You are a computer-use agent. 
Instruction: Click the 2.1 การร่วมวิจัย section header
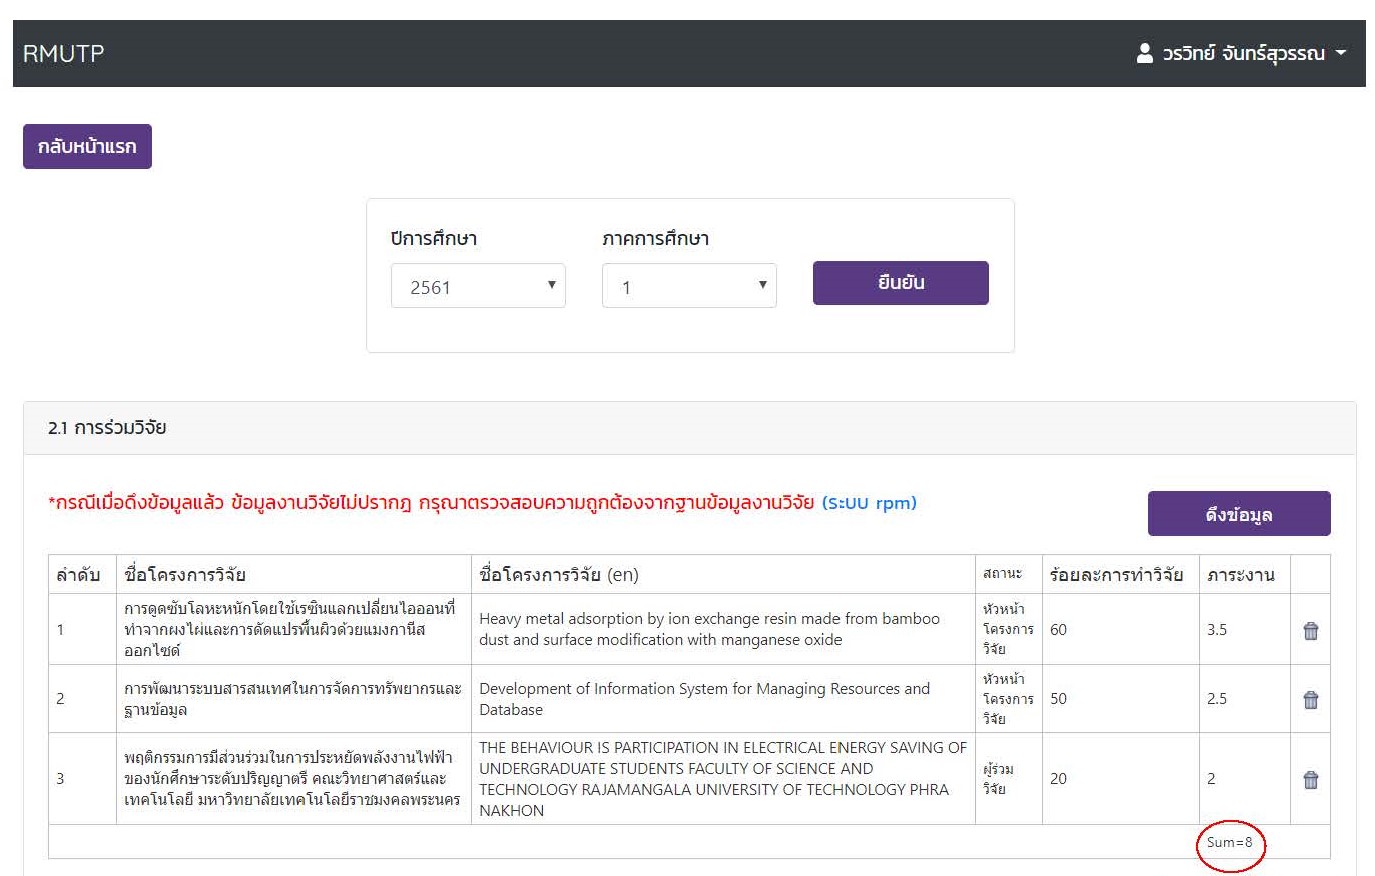coord(107,428)
